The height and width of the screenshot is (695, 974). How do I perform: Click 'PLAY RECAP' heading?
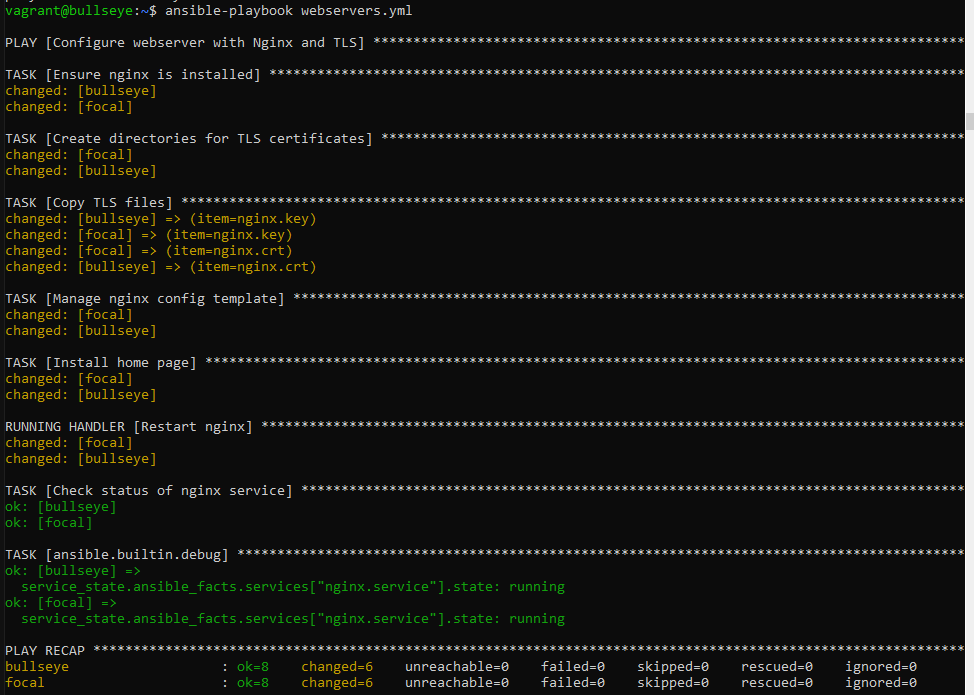coord(45,651)
